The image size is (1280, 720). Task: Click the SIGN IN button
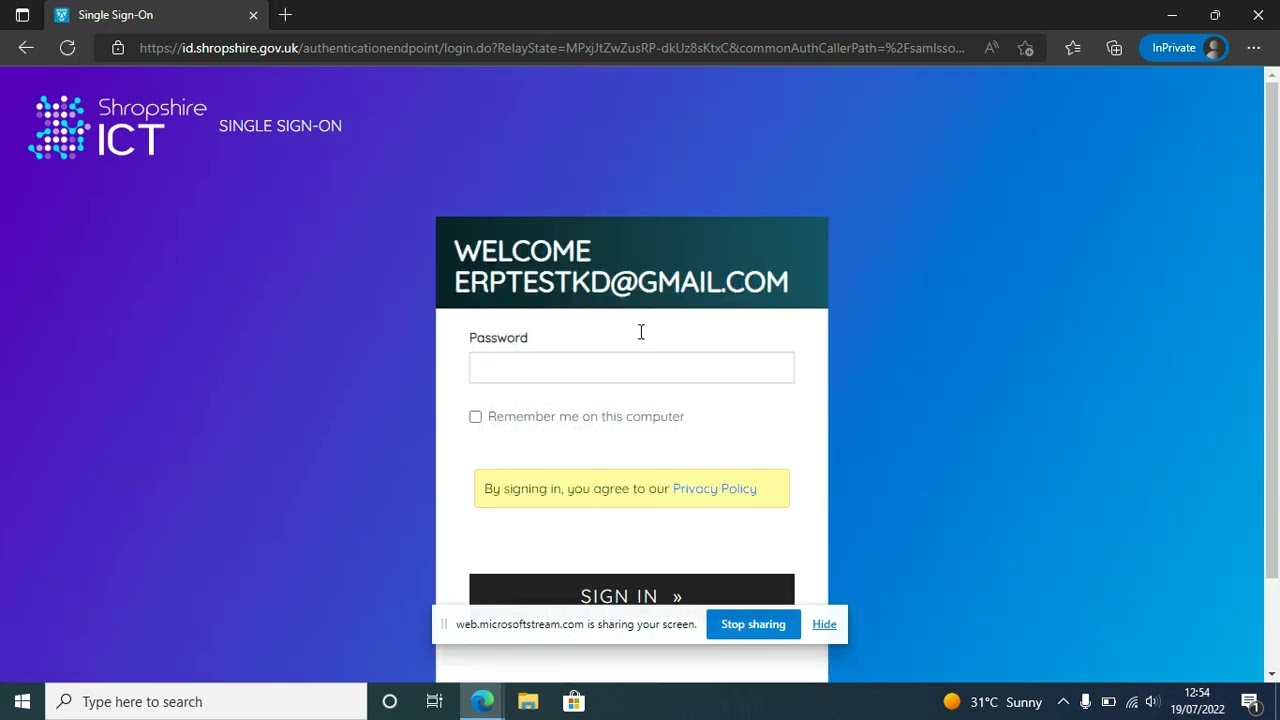632,591
